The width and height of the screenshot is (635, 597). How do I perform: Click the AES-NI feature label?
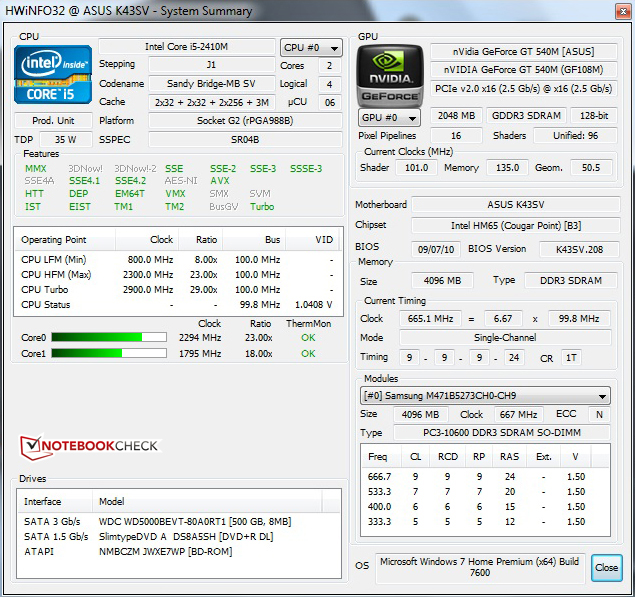pyautogui.click(x=181, y=181)
